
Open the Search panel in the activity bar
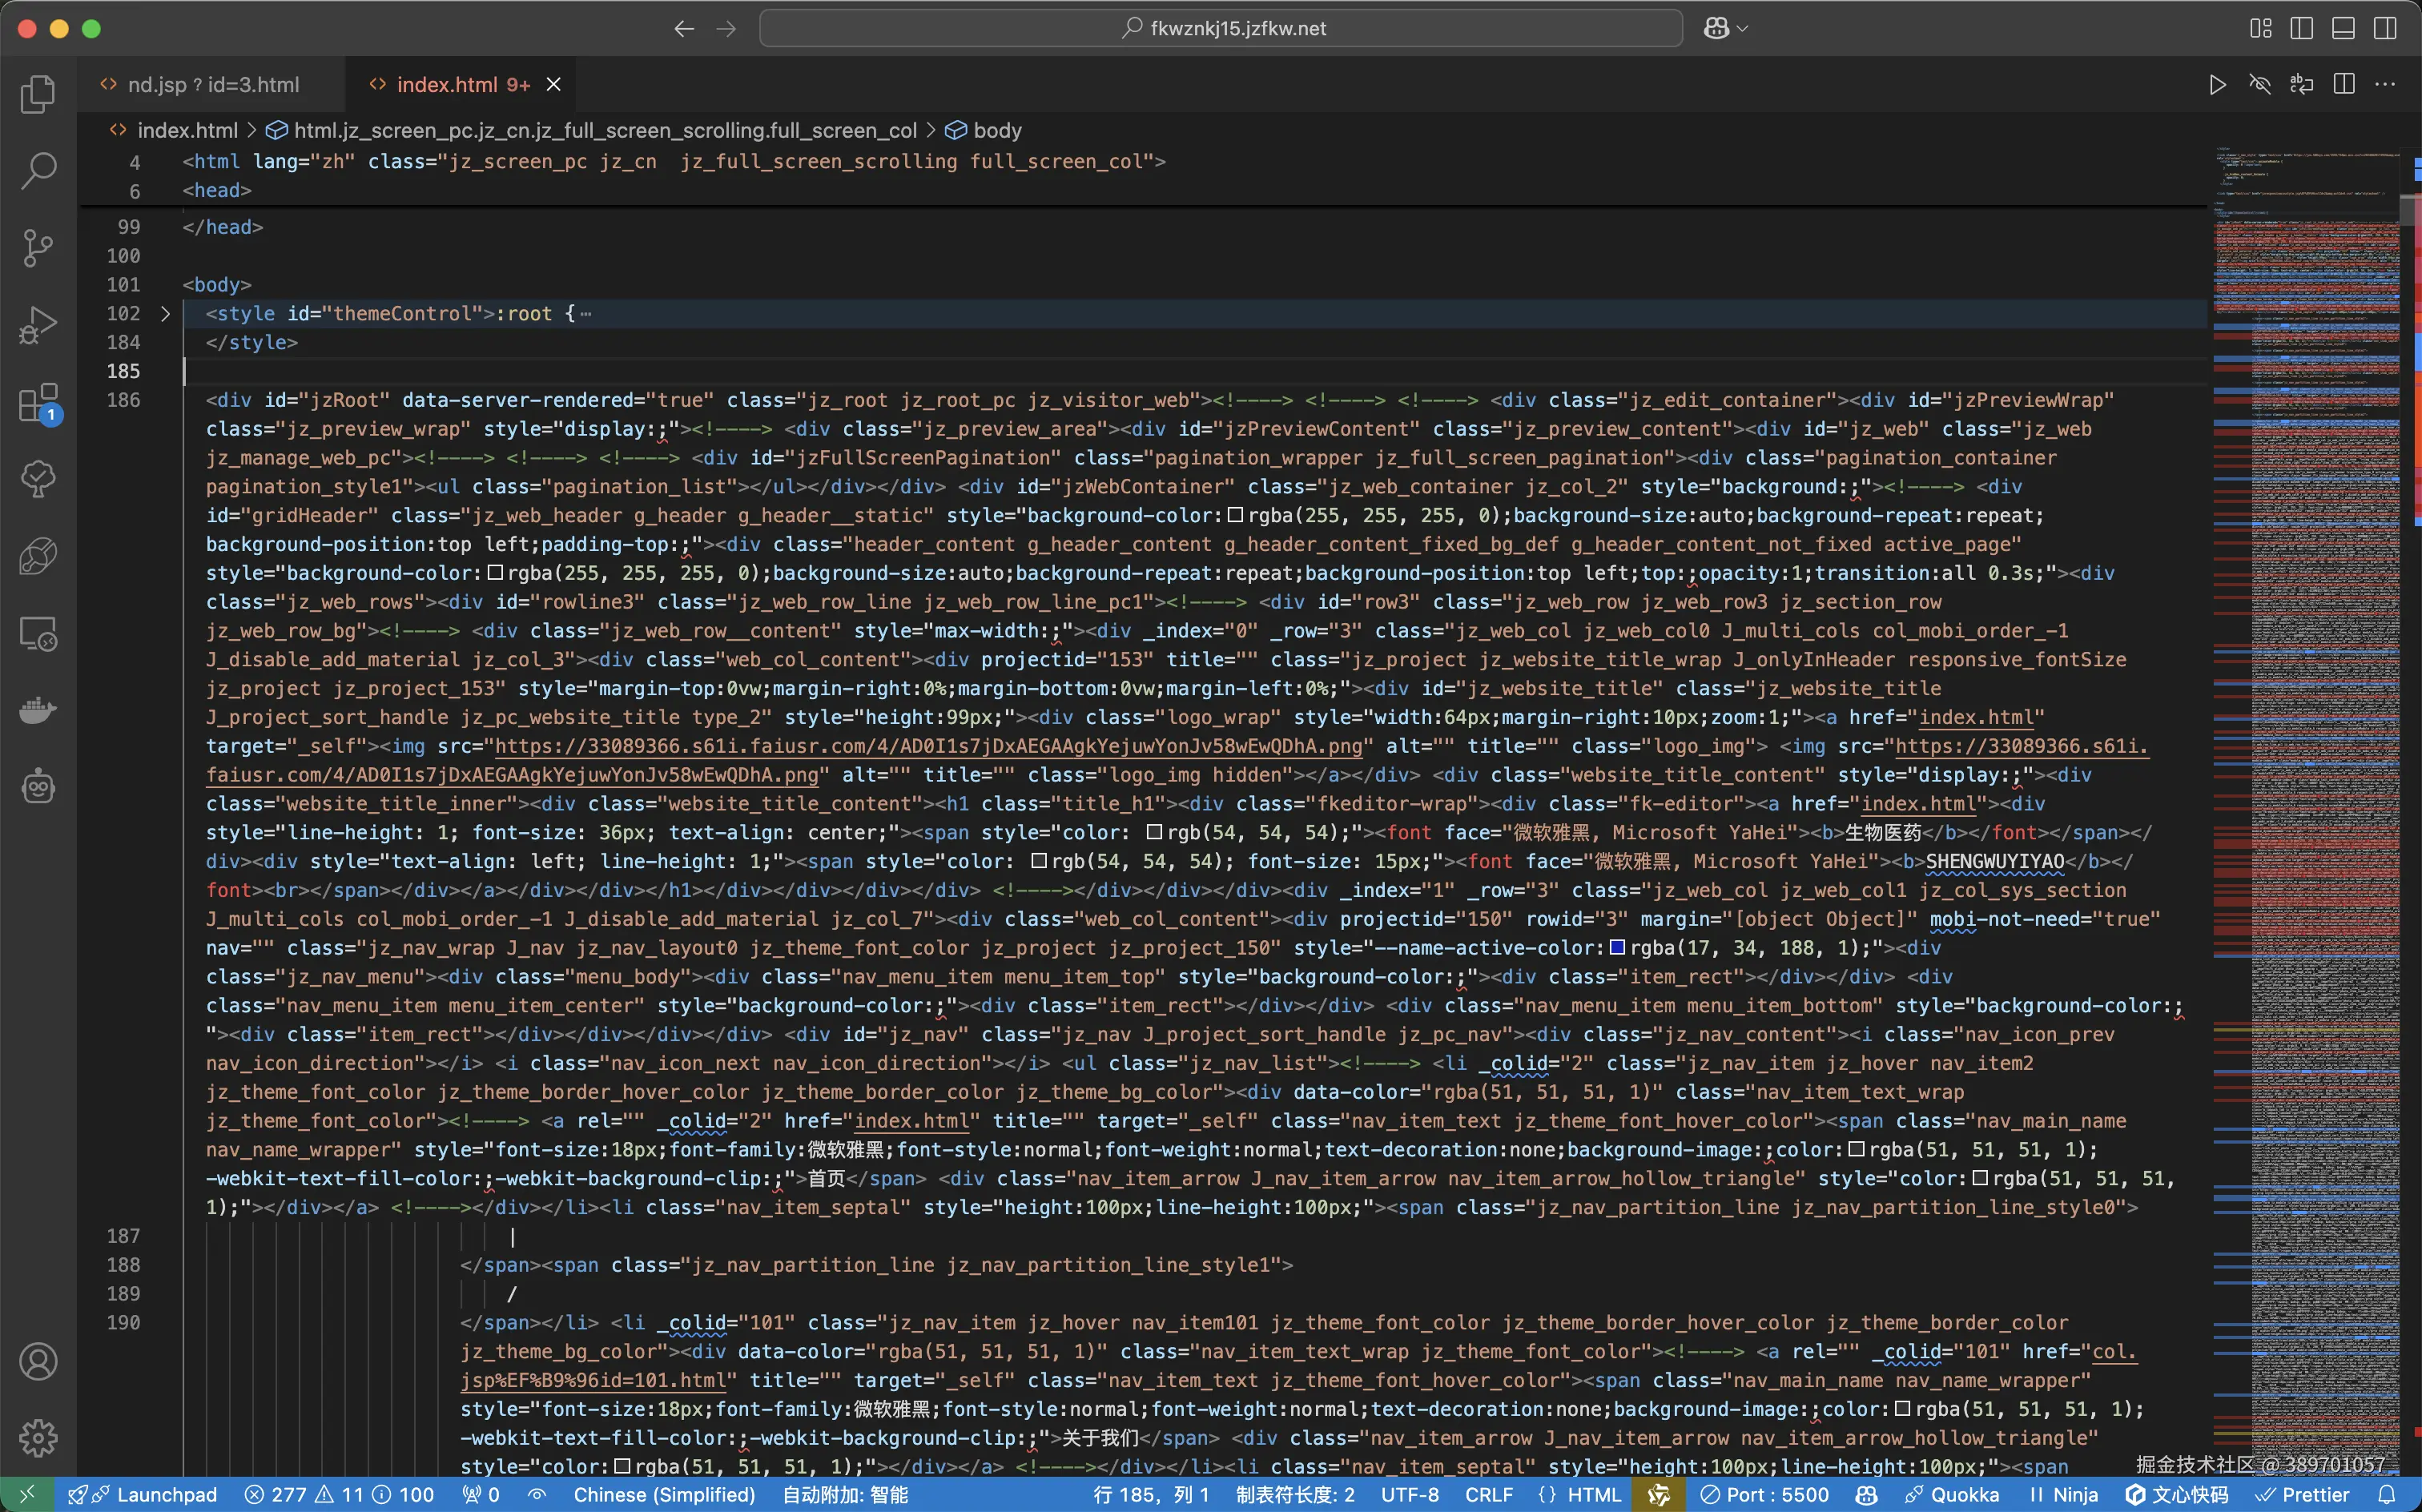coord(38,171)
